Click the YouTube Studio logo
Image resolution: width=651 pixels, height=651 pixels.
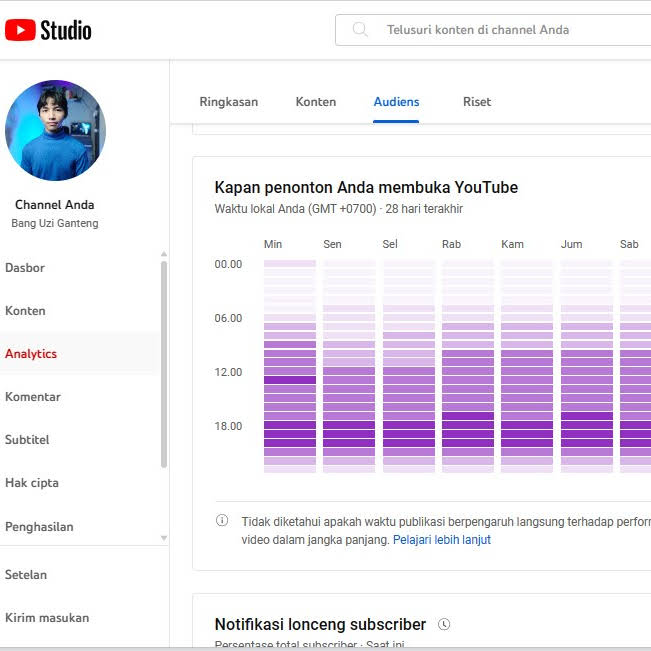pyautogui.click(x=48, y=30)
